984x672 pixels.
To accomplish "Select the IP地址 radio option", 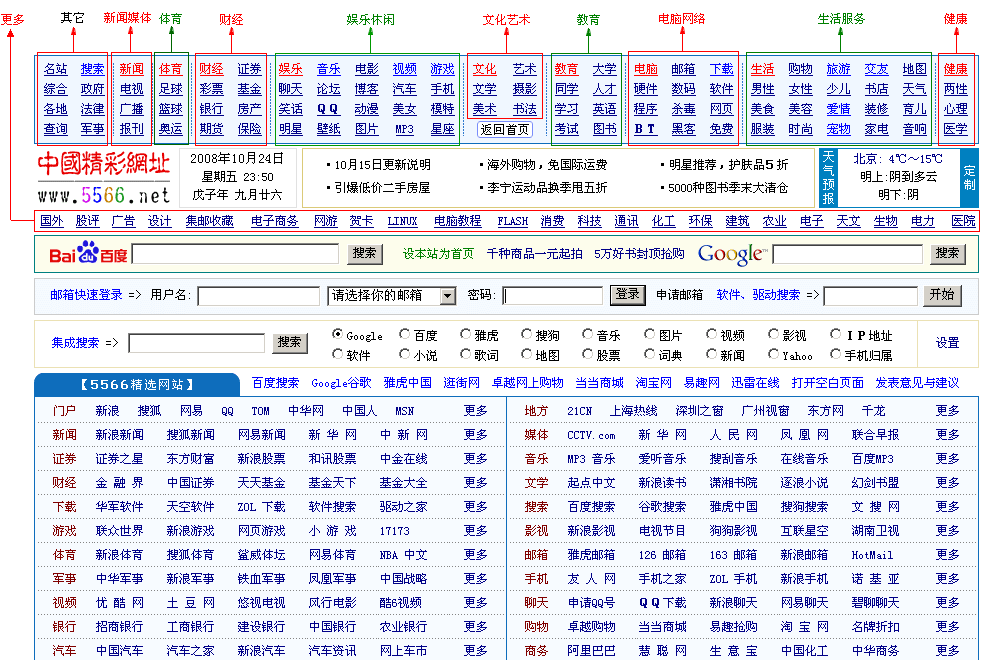I will pos(835,334).
